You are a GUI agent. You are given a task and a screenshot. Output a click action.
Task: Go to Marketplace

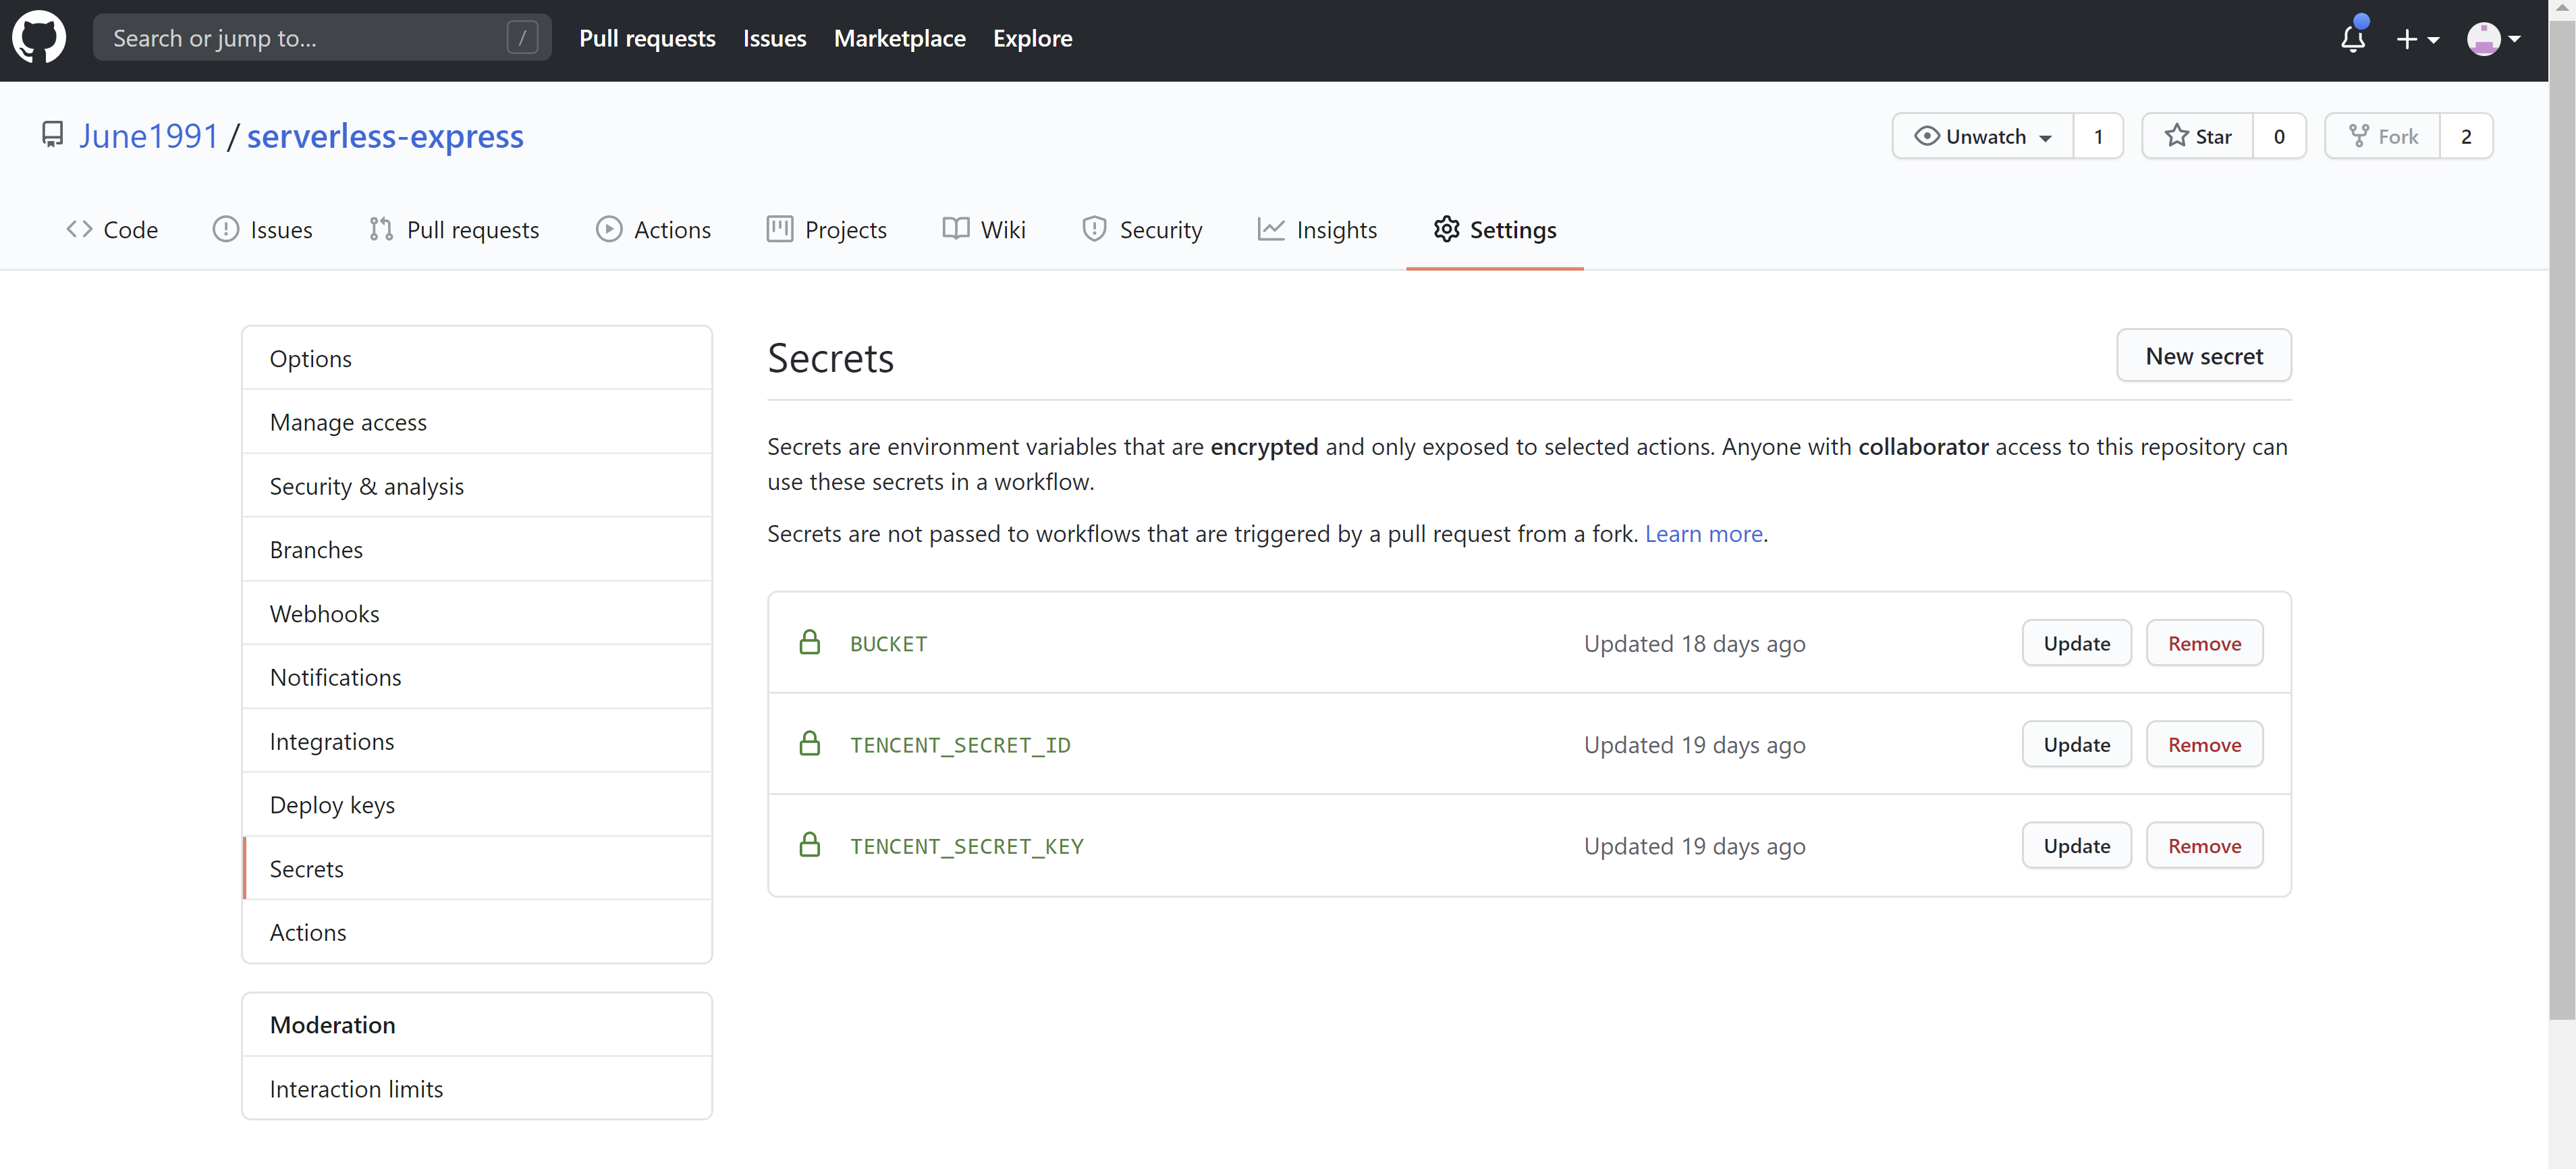click(x=899, y=38)
